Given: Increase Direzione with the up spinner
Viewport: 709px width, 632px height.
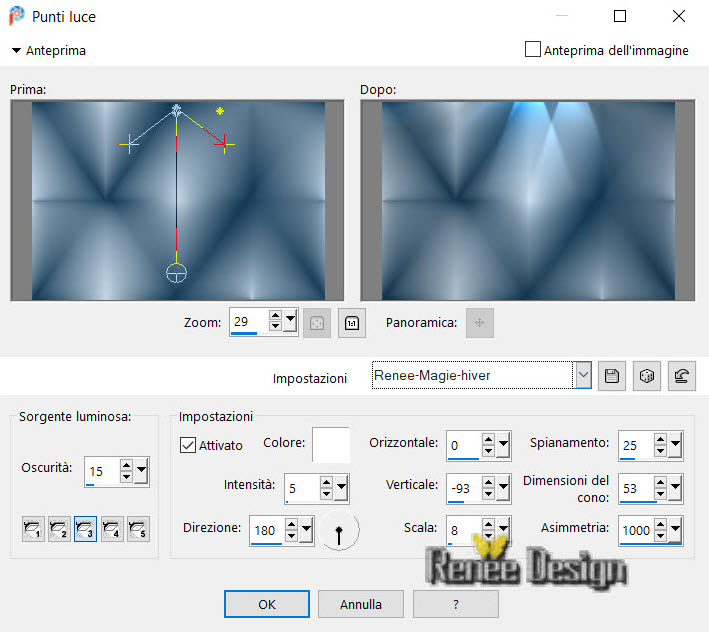Looking at the screenshot, I should tap(292, 524).
